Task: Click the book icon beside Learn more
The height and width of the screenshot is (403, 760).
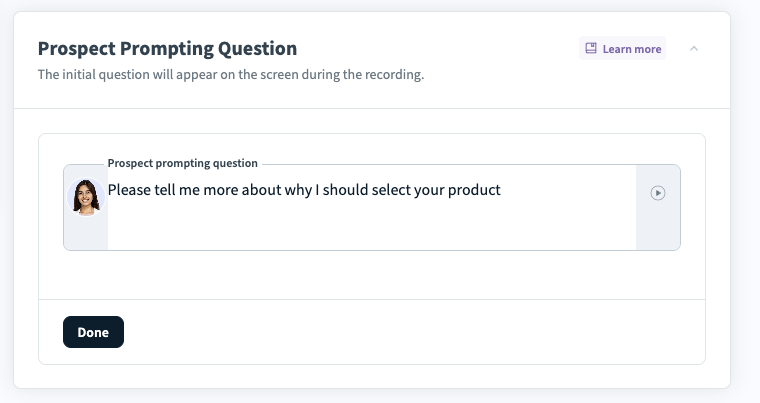Action: (x=591, y=49)
